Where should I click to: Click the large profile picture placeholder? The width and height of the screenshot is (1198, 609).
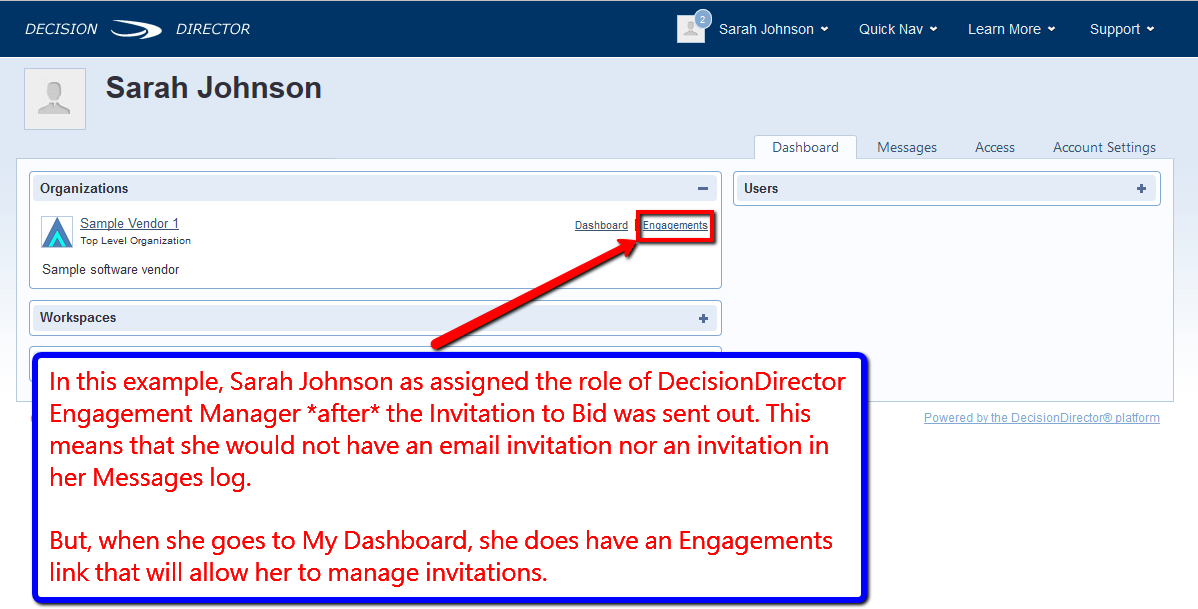coord(55,99)
